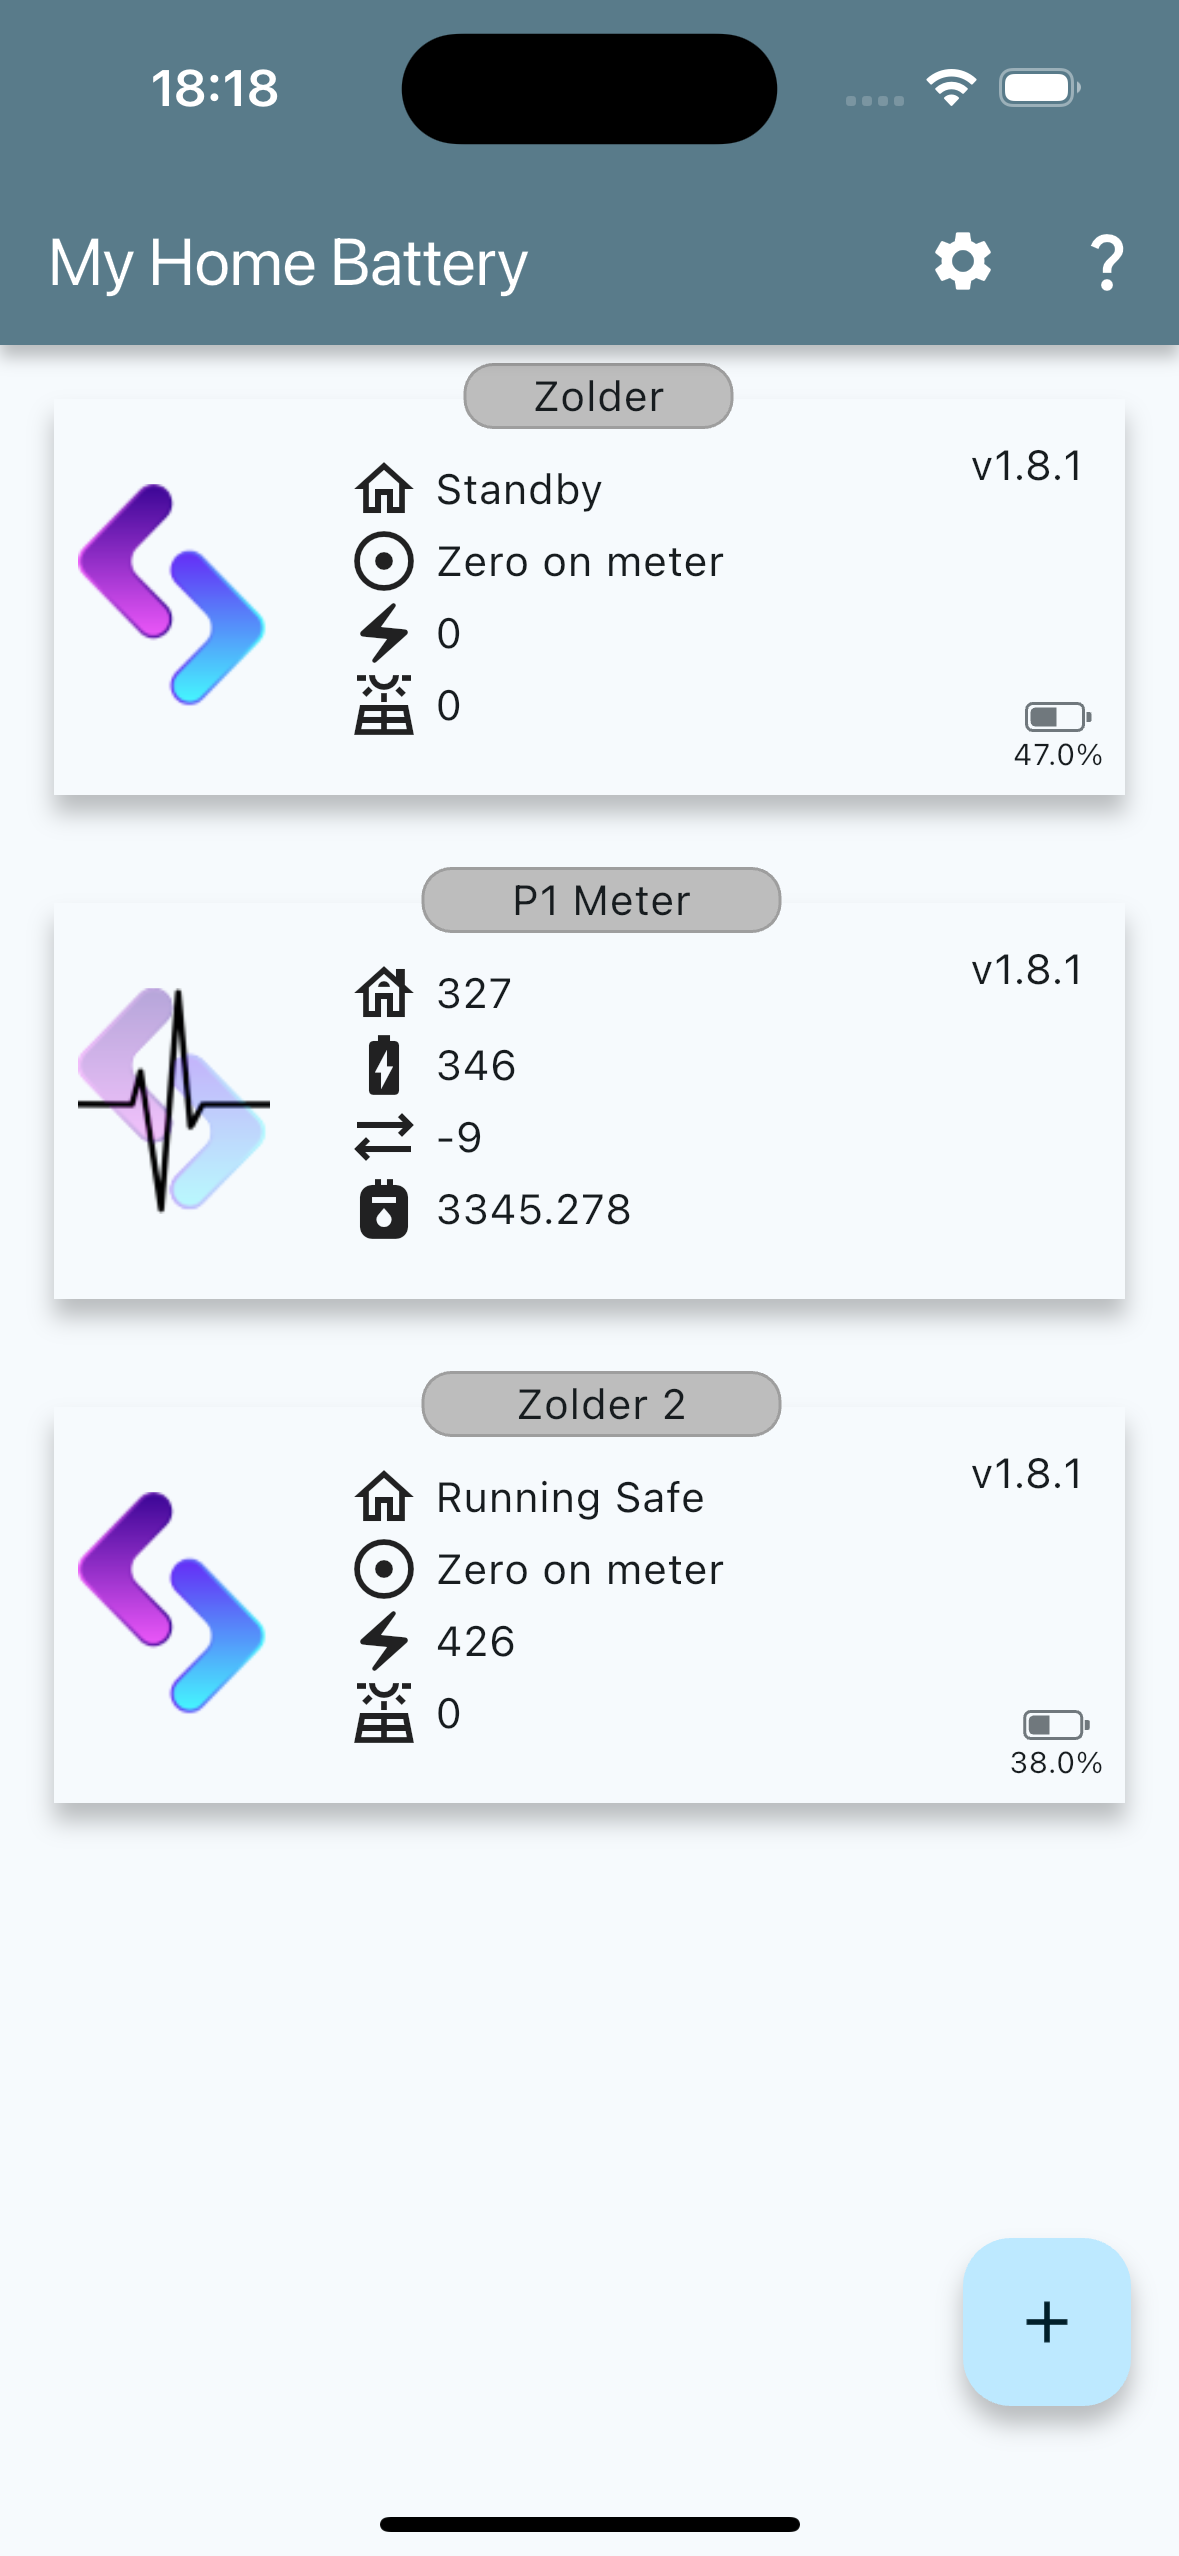Tap the charging battery icon beside 346

click(x=384, y=1066)
